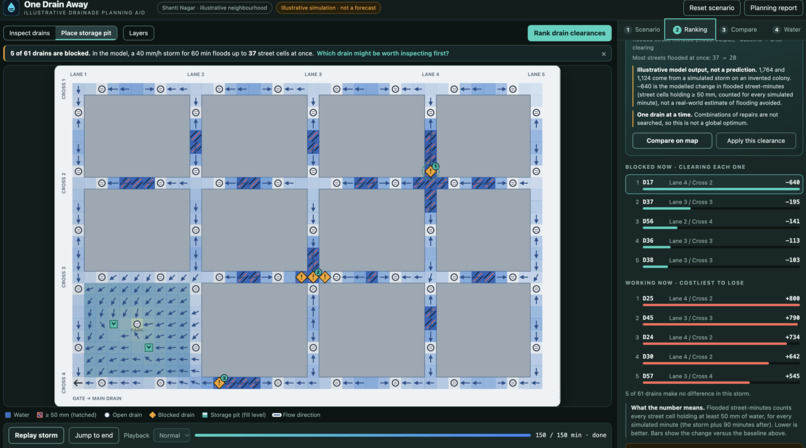
Task: Activate Place storage pit mode
Action: pos(86,33)
